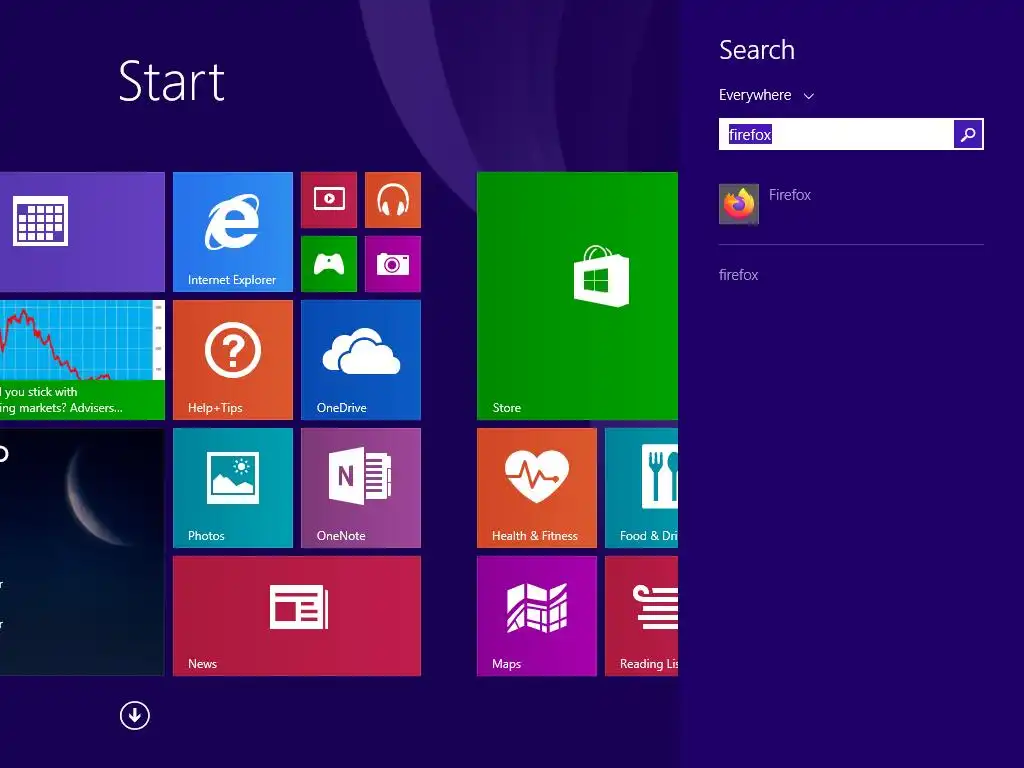Launch Firefox from the search results
This screenshot has height=768, width=1024.
[851, 204]
